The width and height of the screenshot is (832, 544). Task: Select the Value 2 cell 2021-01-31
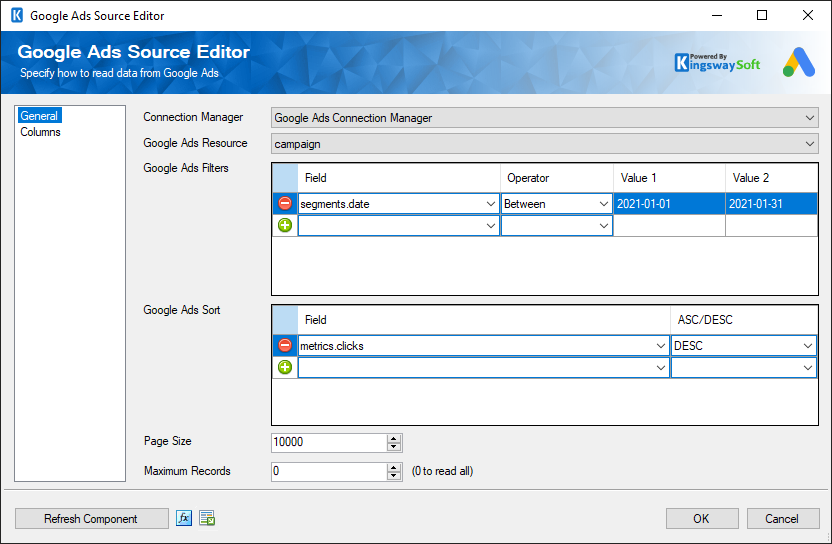[x=772, y=204]
